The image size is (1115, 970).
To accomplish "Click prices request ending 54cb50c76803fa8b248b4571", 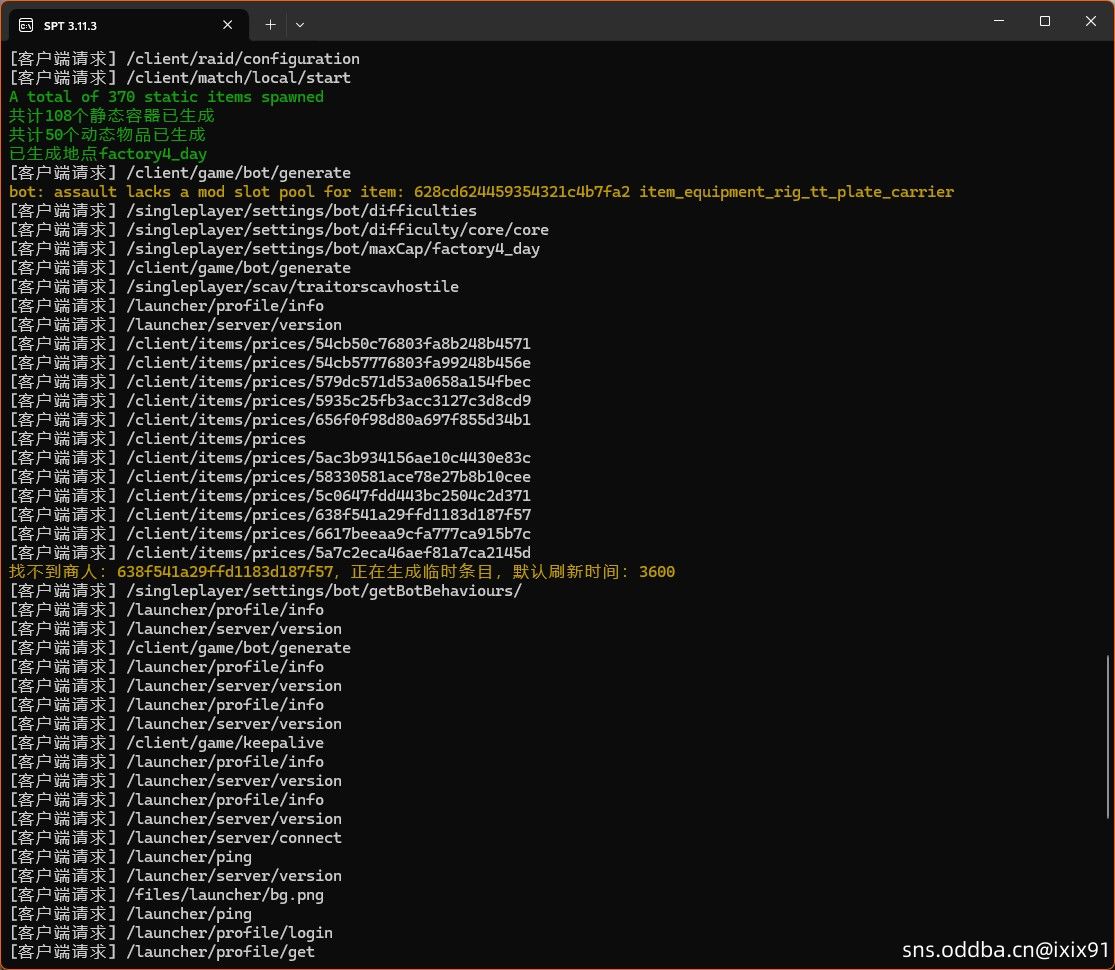I will click(x=270, y=344).
